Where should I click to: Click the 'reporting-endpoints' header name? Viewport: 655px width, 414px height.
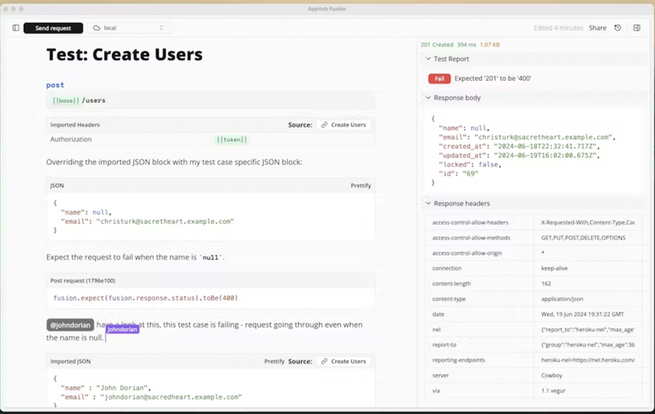point(459,360)
